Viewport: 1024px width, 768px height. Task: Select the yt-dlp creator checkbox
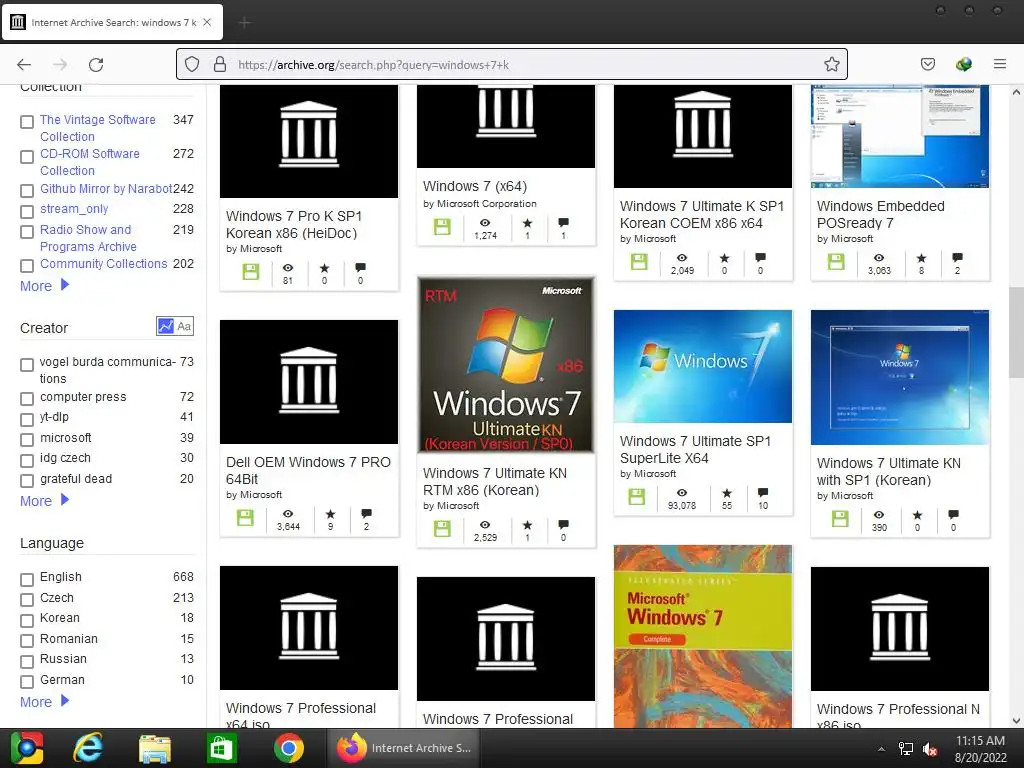tap(27, 419)
